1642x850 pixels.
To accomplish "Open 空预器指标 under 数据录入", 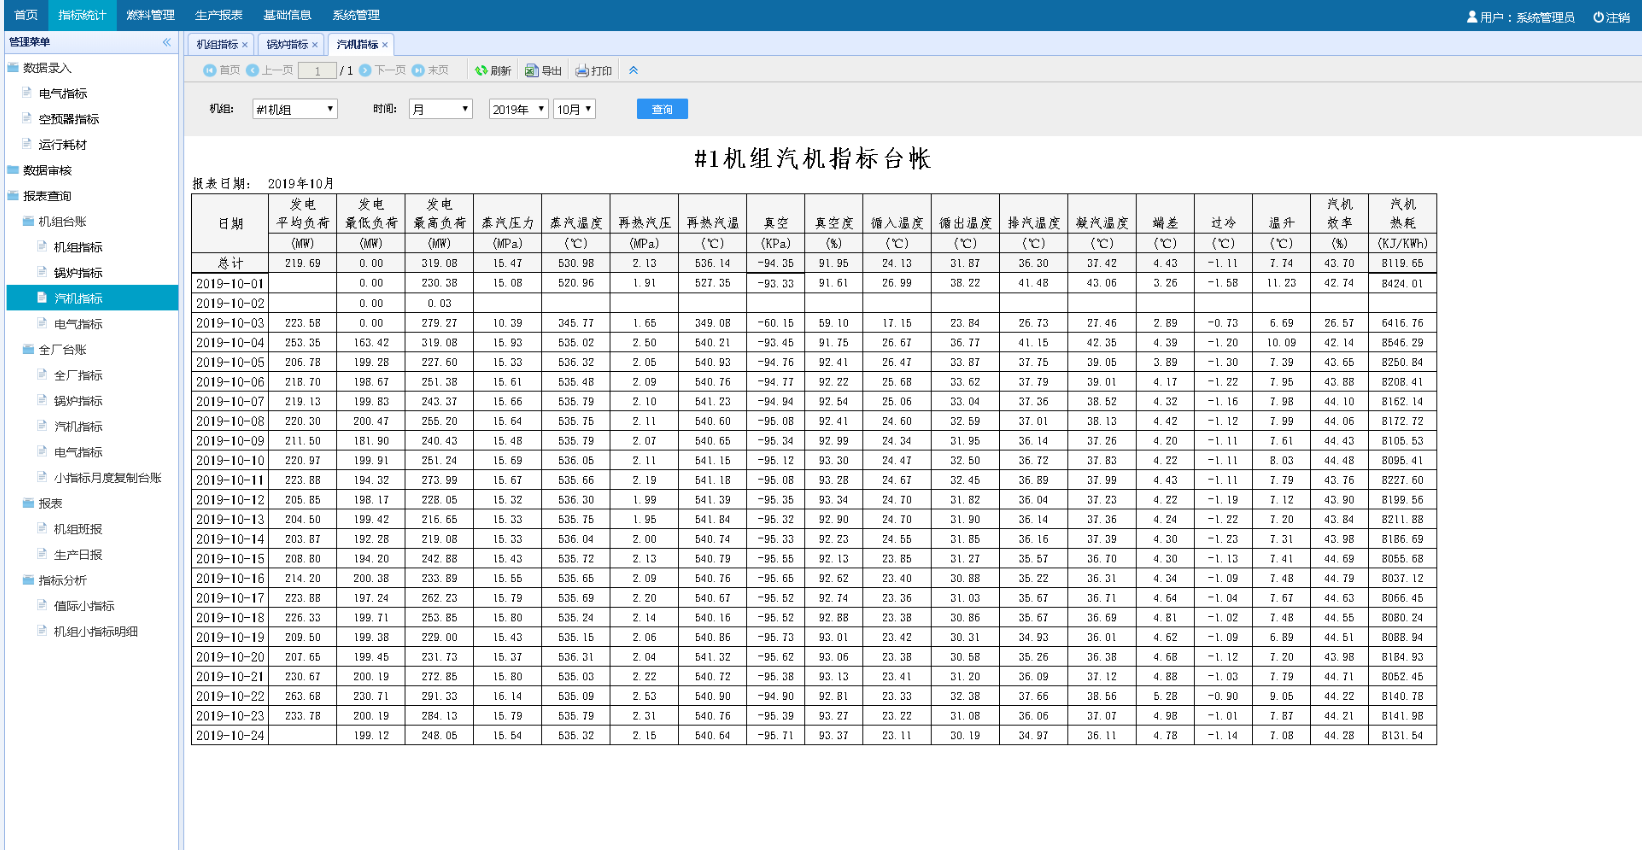I will (x=69, y=119).
